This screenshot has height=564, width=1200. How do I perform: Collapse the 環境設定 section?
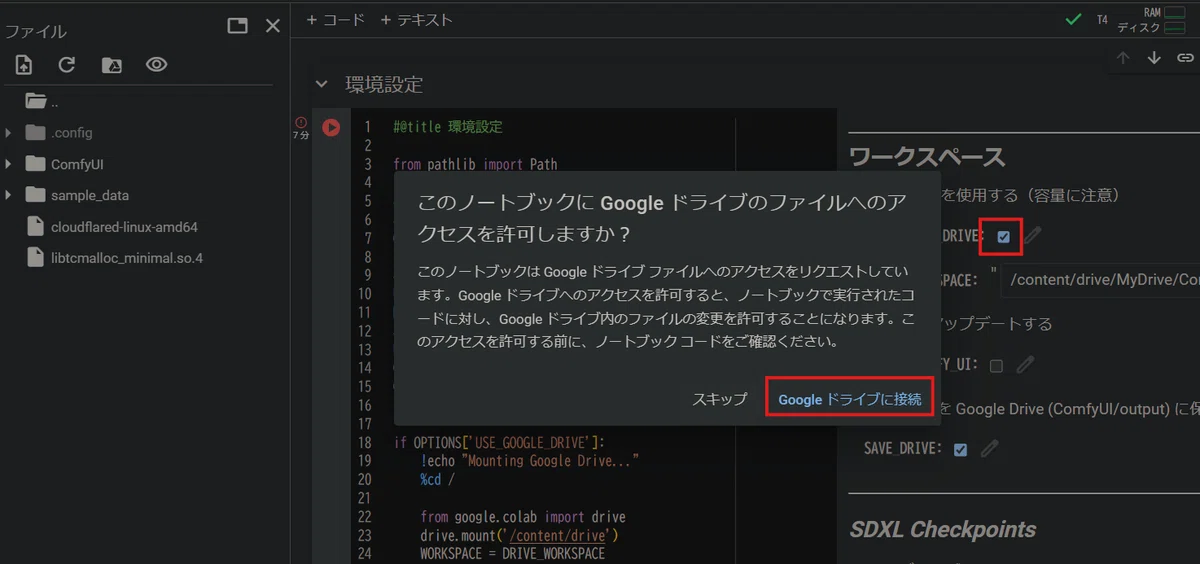pyautogui.click(x=321, y=84)
